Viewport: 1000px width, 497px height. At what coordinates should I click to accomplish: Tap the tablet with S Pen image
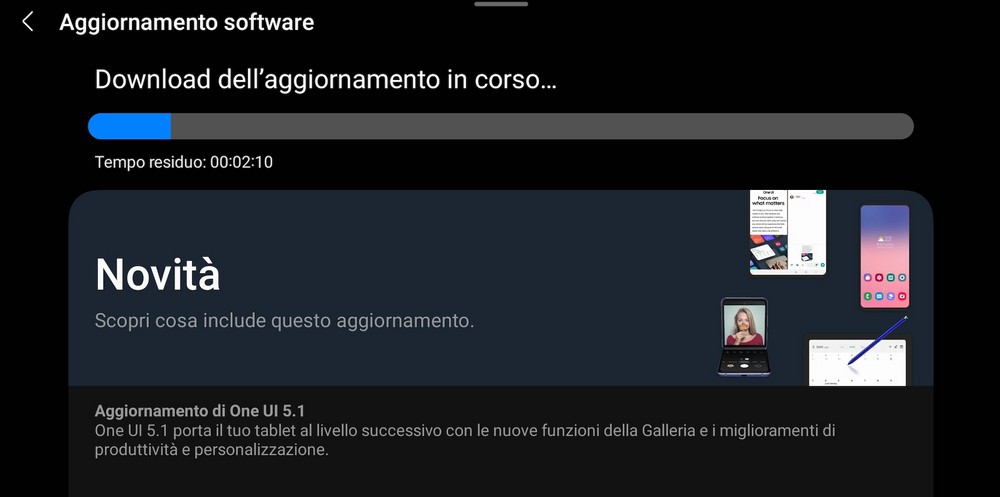(x=858, y=360)
